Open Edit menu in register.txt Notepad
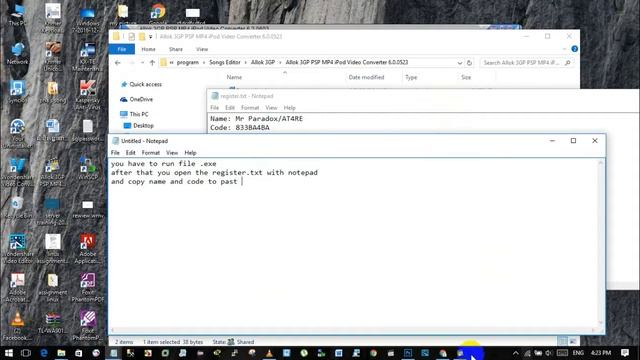 230,108
